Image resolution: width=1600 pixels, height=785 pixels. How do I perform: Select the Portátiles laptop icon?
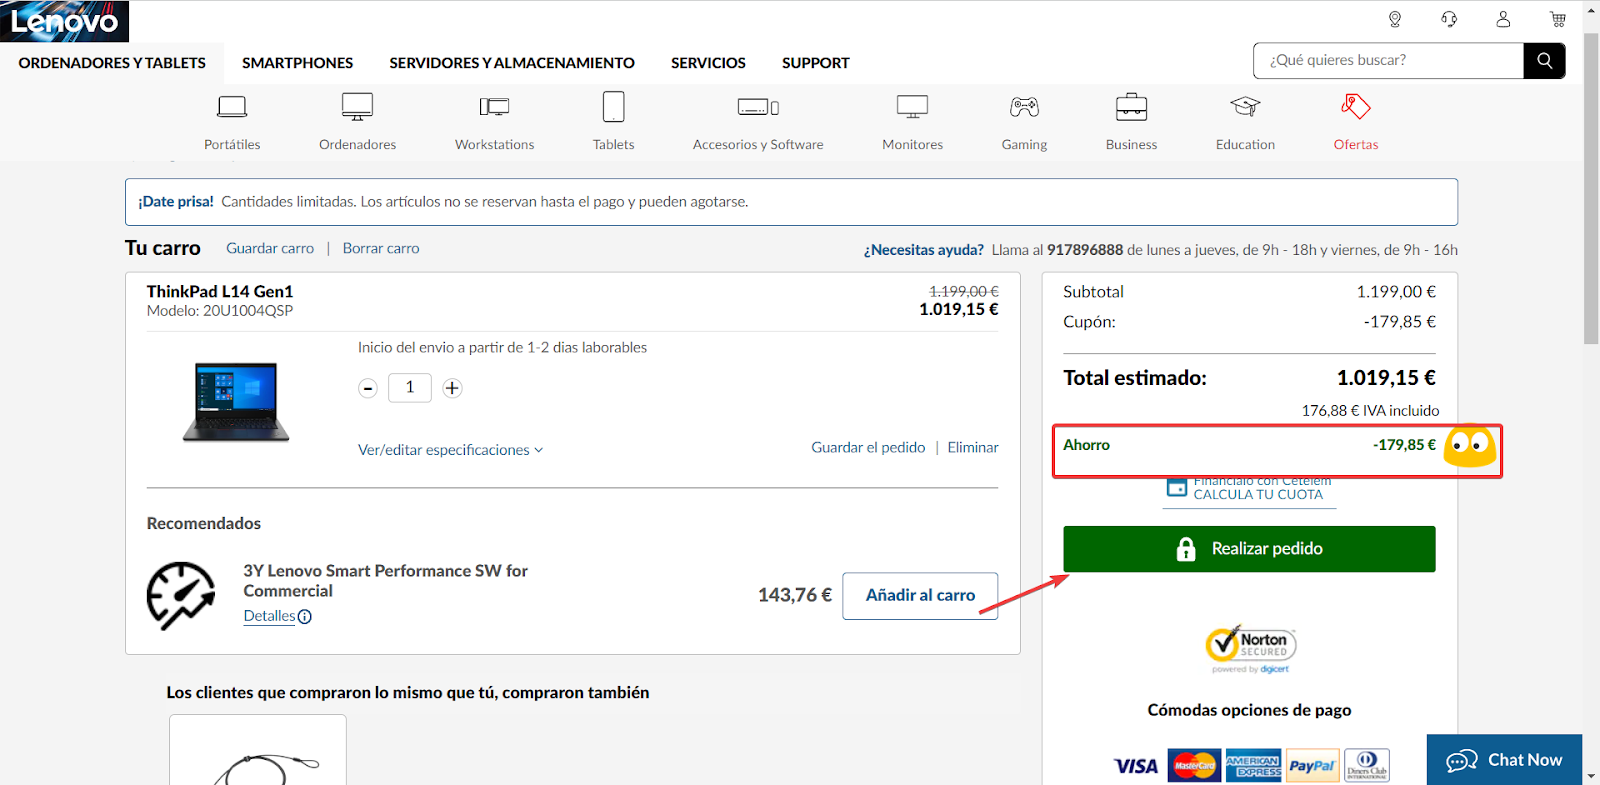click(x=232, y=107)
